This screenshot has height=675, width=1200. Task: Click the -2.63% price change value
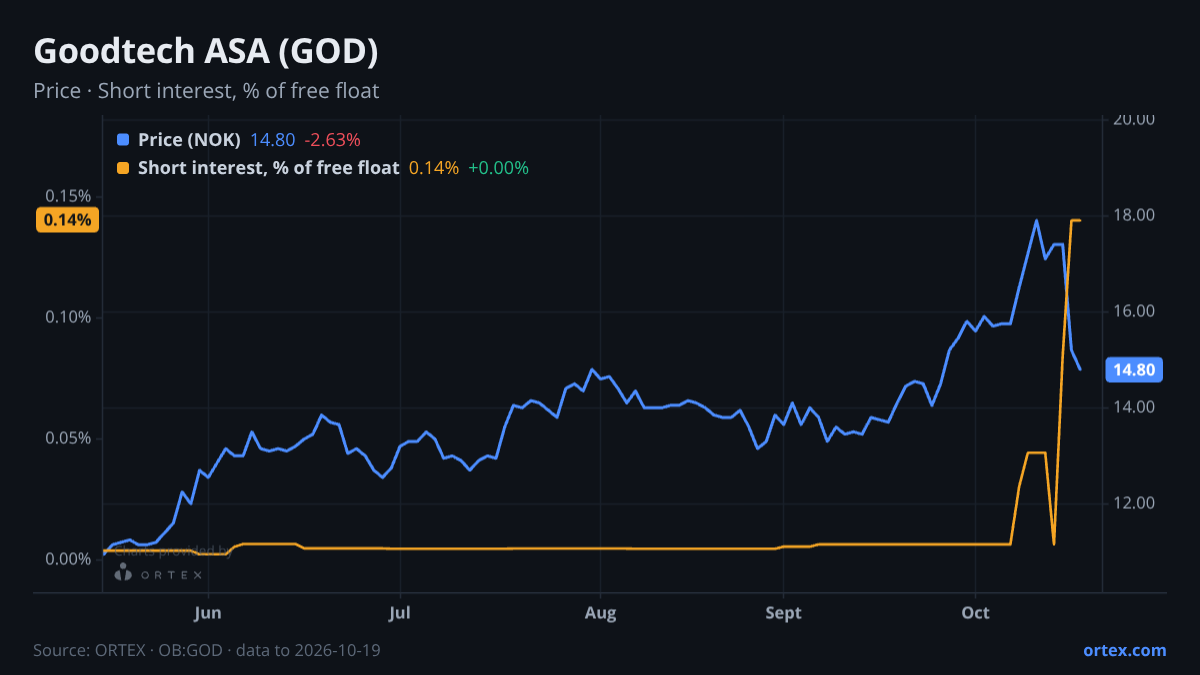point(332,140)
